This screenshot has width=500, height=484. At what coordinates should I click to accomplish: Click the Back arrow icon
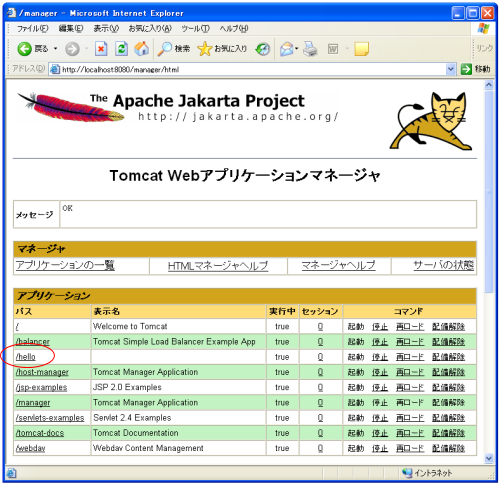pyautogui.click(x=24, y=49)
